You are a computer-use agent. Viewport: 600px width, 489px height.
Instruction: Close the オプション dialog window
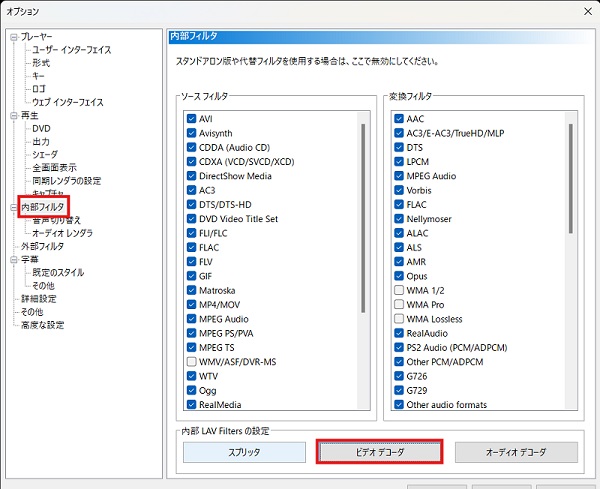(582, 12)
